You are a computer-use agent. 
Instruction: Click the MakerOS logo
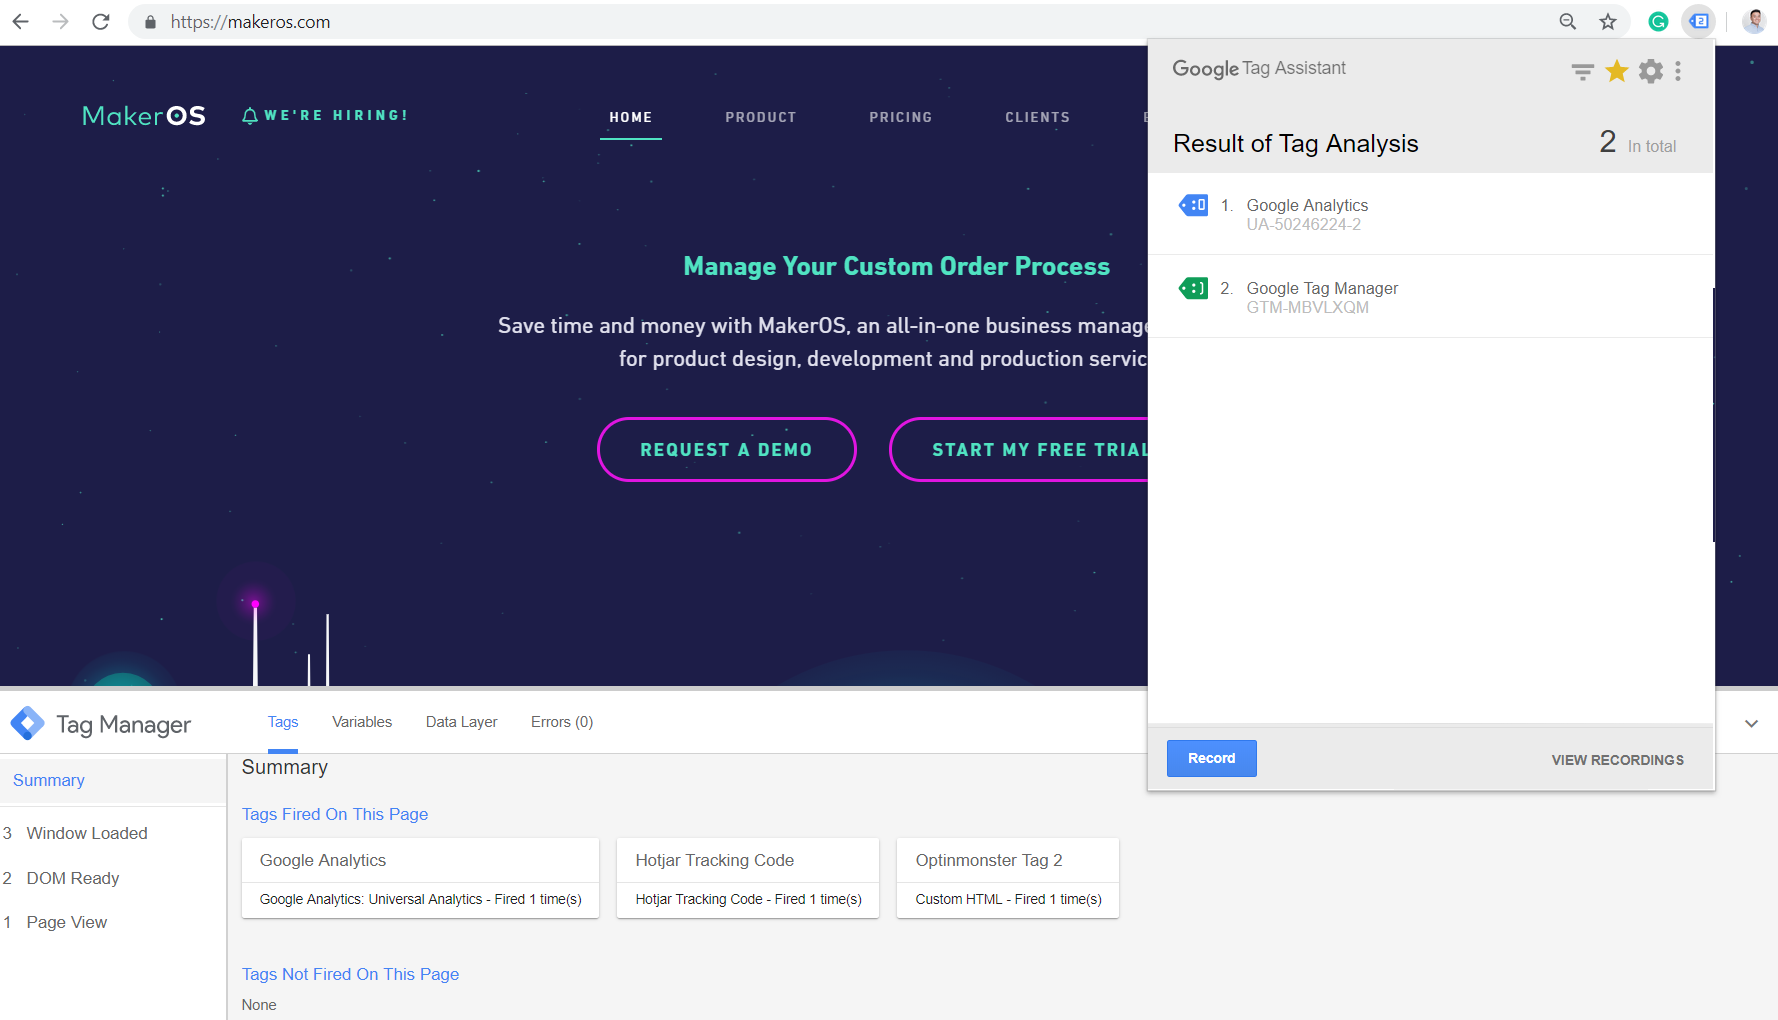pyautogui.click(x=144, y=116)
